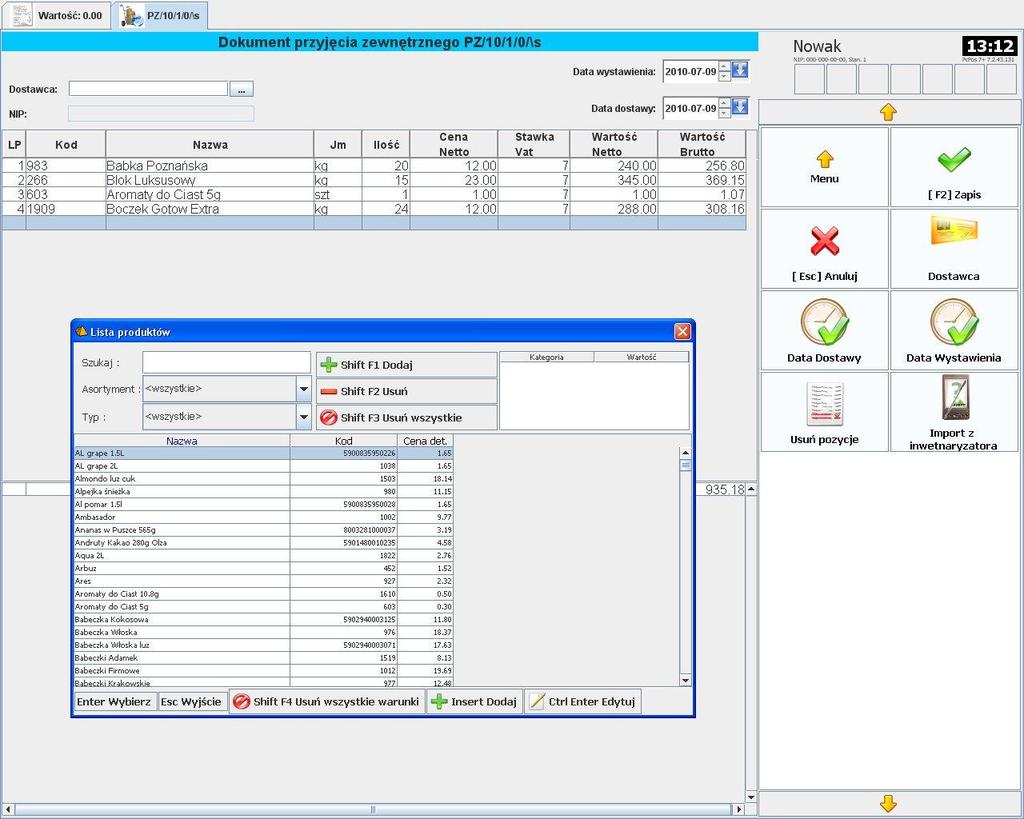Open calendar picker for Data wystawienia
Viewport: 1024px width, 819px height.
point(740,71)
